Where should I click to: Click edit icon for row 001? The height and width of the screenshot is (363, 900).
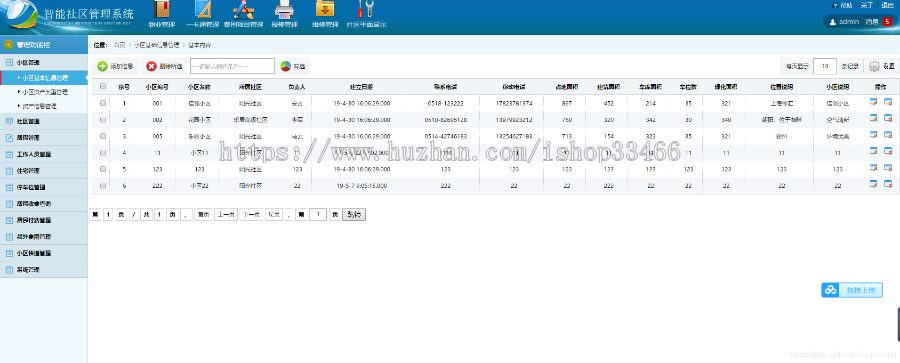click(873, 102)
